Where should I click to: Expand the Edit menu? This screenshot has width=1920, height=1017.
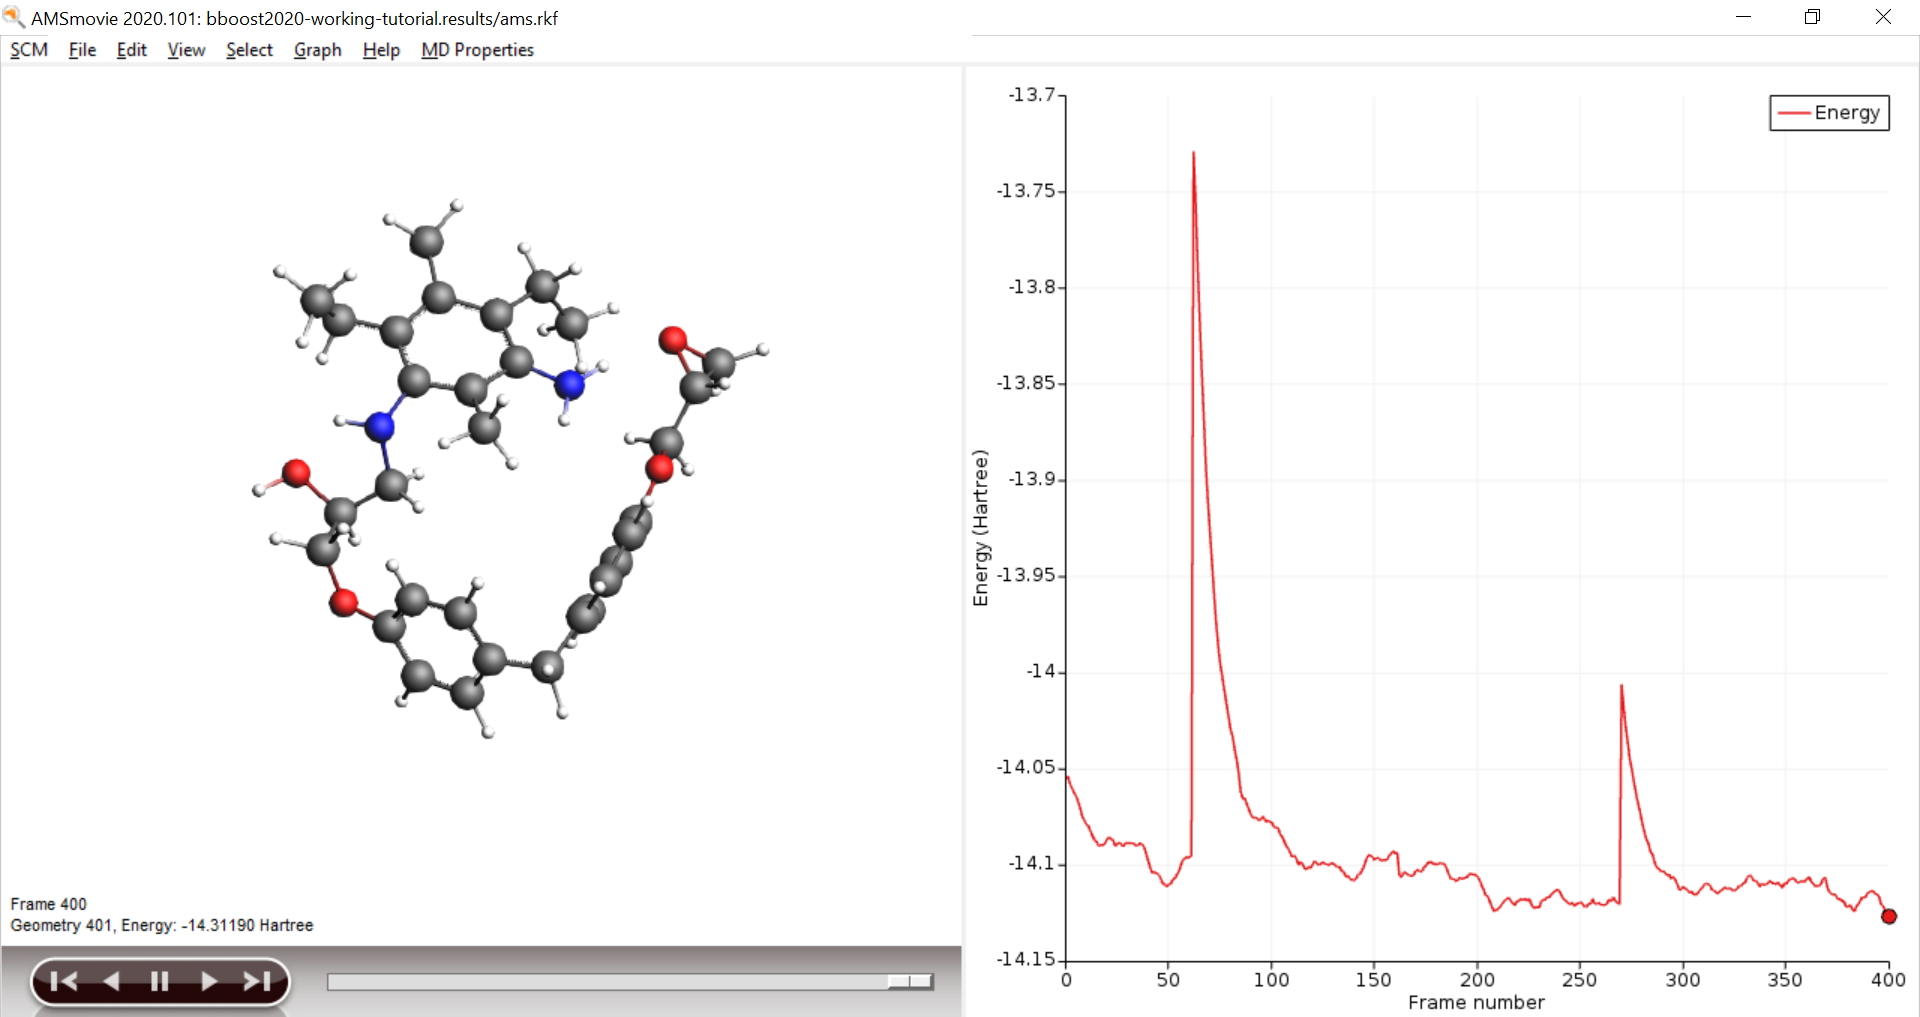pyautogui.click(x=131, y=50)
